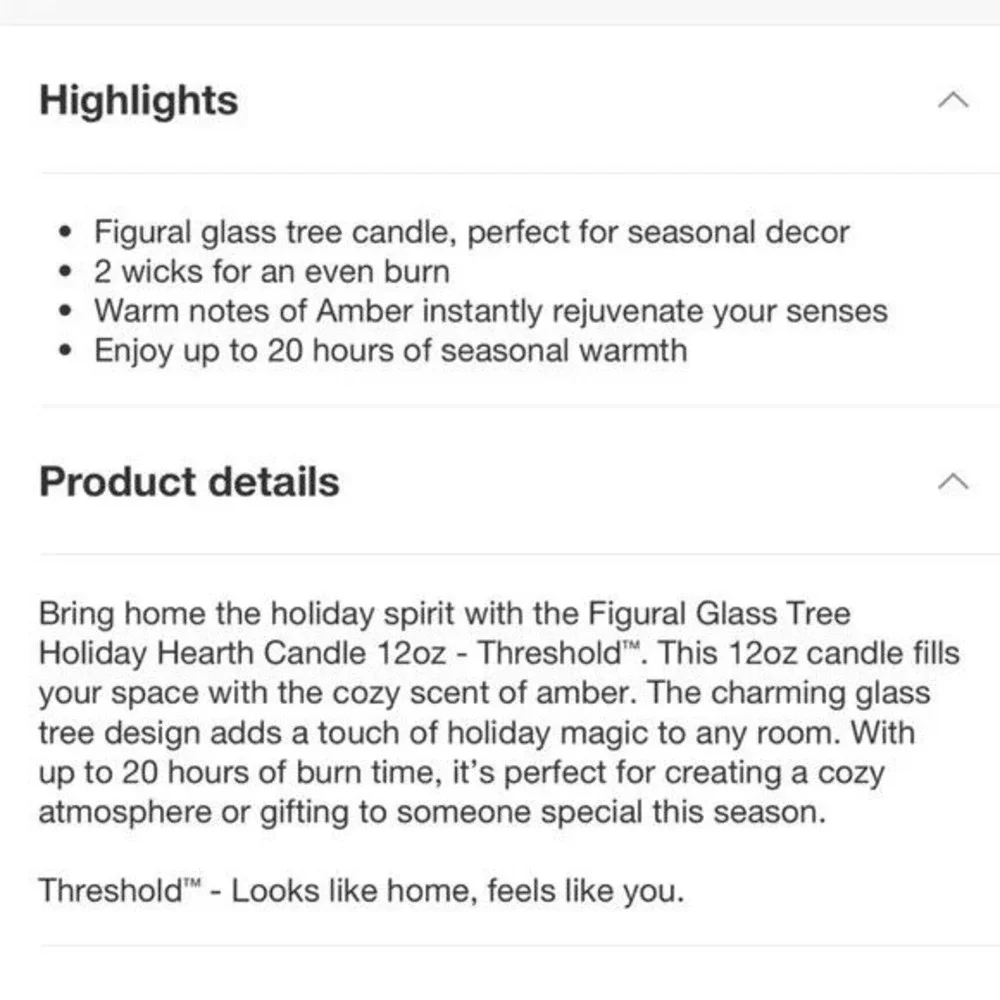Select the bullet dot before "Figural glass tree candle"
The height and width of the screenshot is (1000, 1000).
65,232
